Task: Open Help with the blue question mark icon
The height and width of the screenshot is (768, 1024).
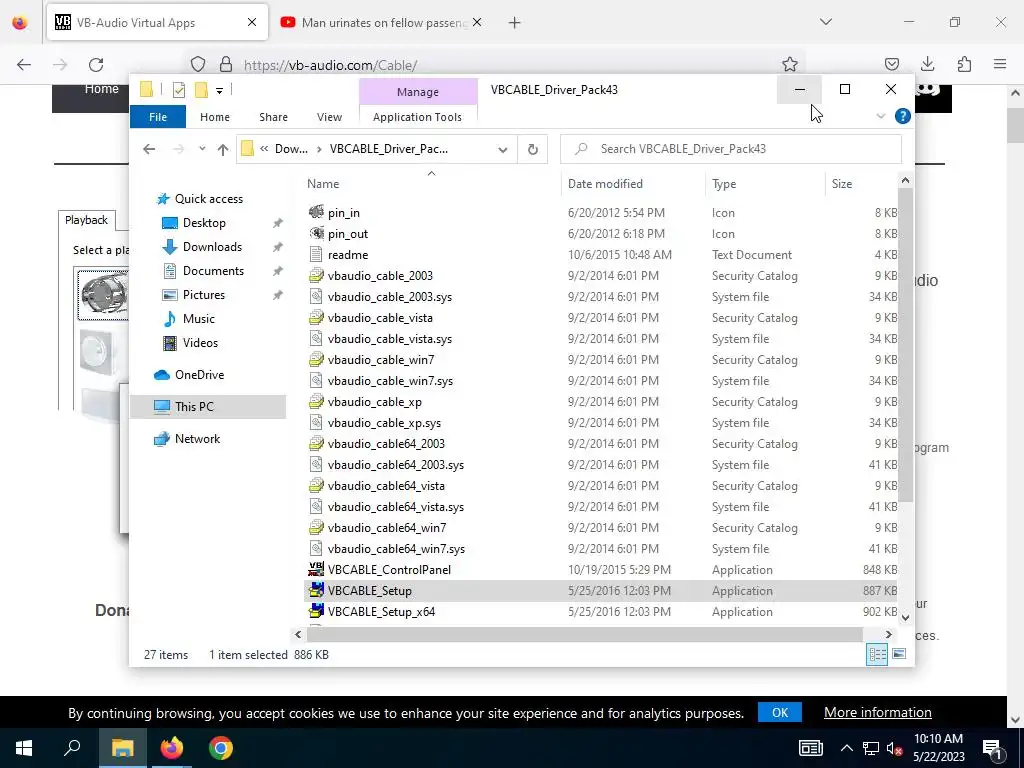Action: point(903,116)
